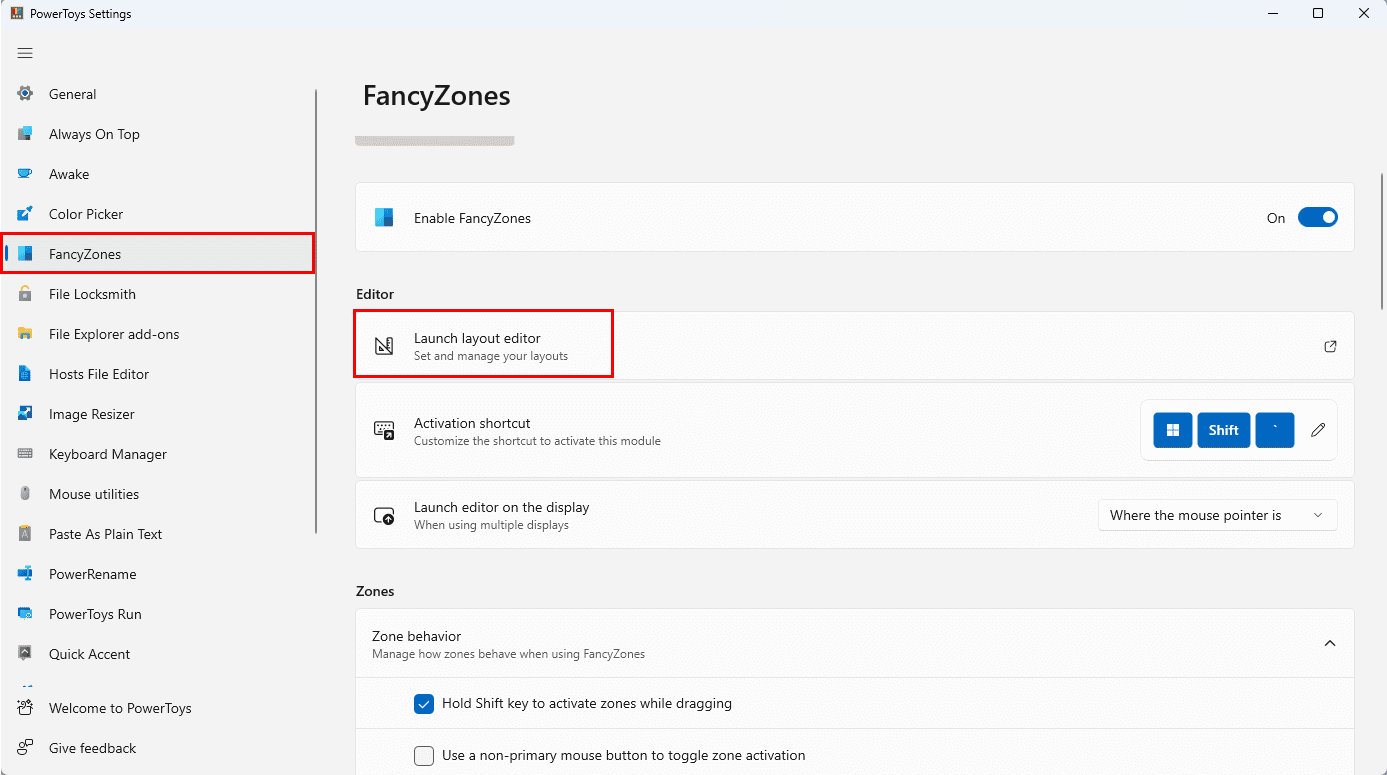Screen dimensions: 1387x775
Task: Click the hamburger navigation menu icon
Action: pos(25,53)
